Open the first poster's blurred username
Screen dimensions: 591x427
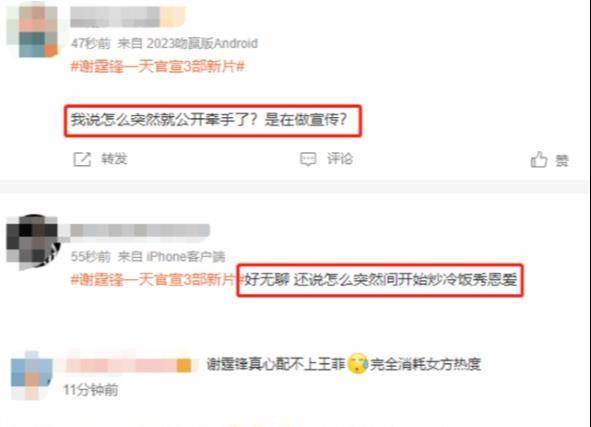128,17
